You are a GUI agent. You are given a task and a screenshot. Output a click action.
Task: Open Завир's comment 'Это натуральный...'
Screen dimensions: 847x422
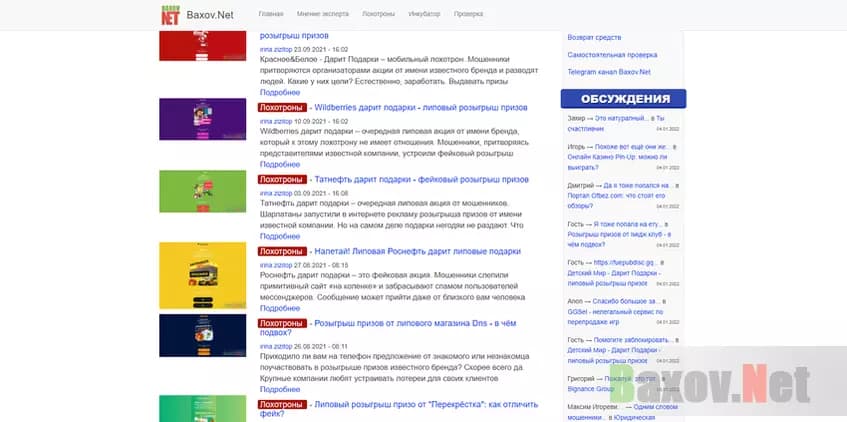click(621, 118)
